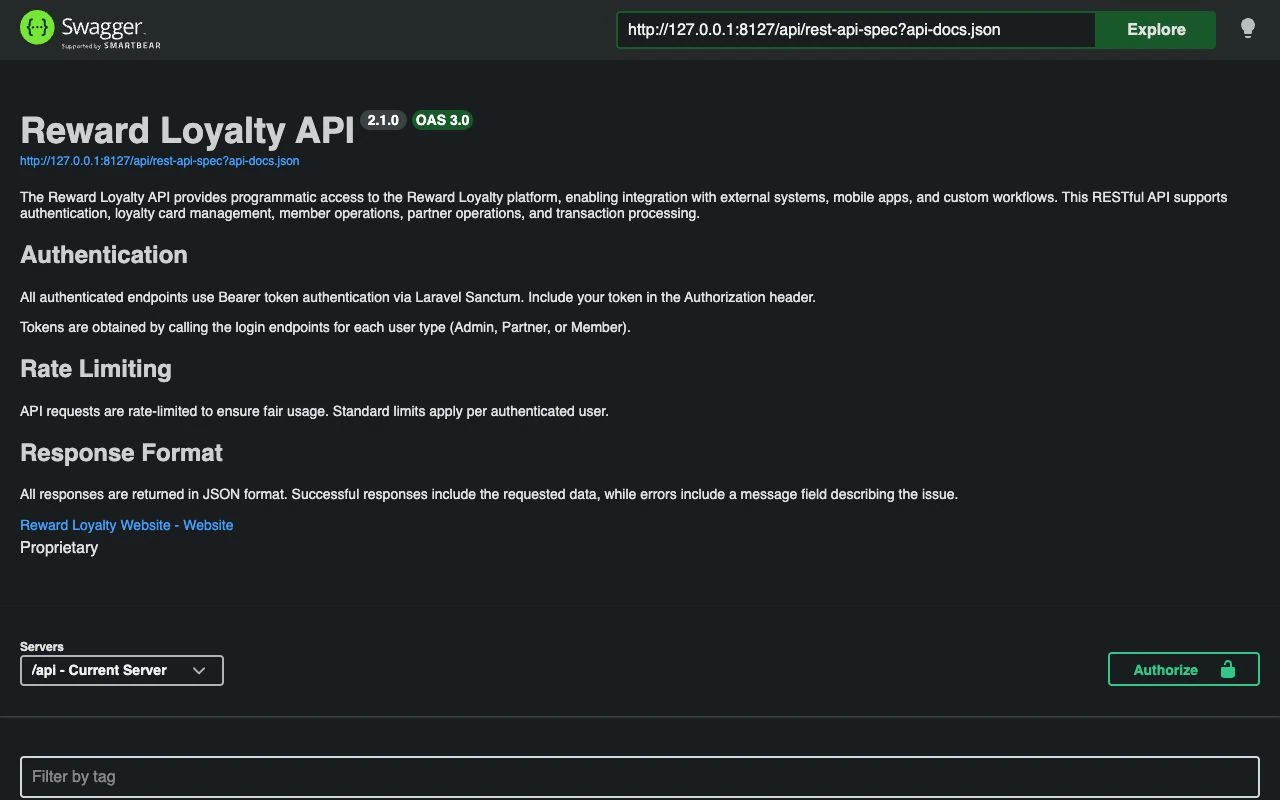Focus the Filter by tag field
The width and height of the screenshot is (1280, 800).
pos(639,776)
